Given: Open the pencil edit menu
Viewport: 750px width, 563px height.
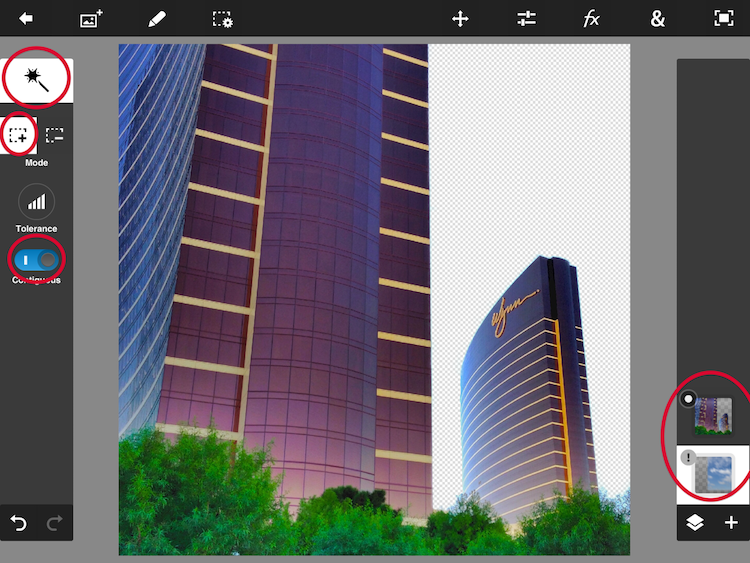Looking at the screenshot, I should pos(157,19).
